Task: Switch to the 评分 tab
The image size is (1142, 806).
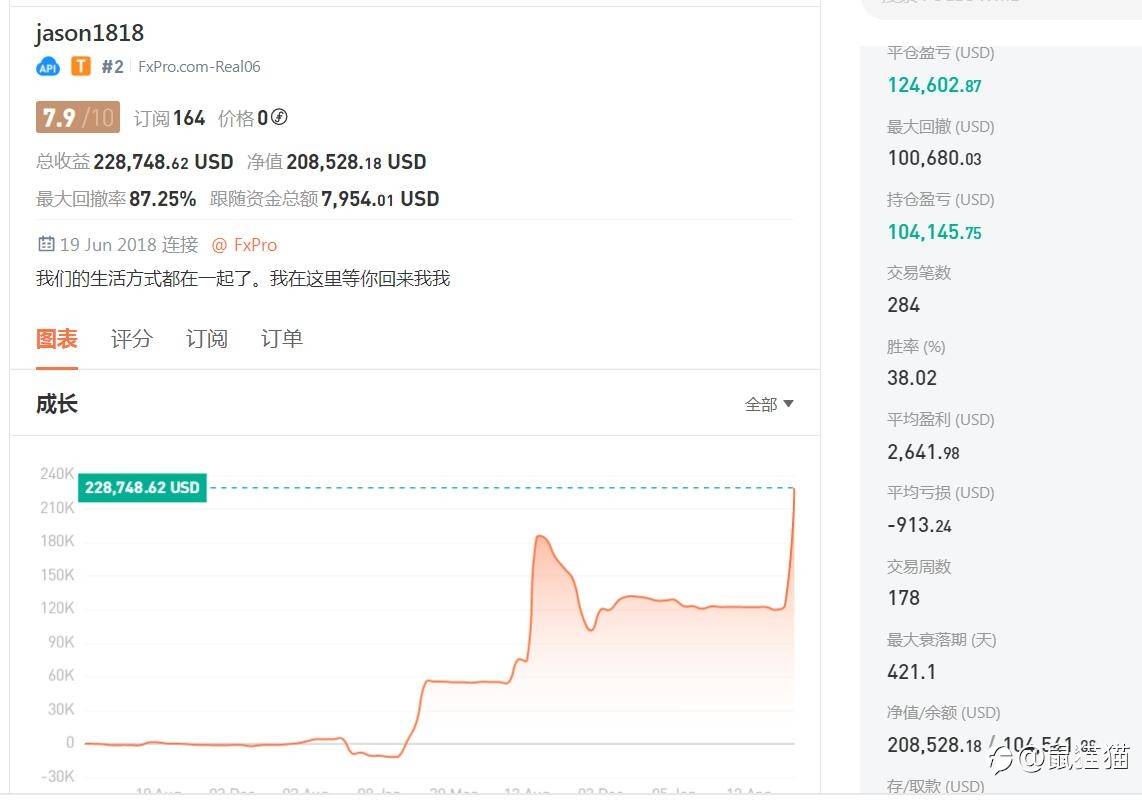Action: (x=132, y=339)
